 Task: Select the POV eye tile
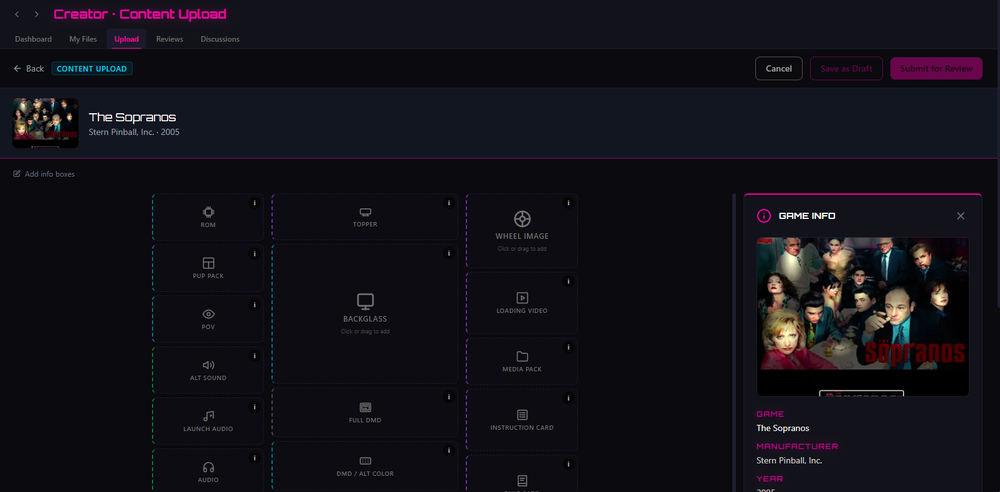pyautogui.click(x=208, y=319)
